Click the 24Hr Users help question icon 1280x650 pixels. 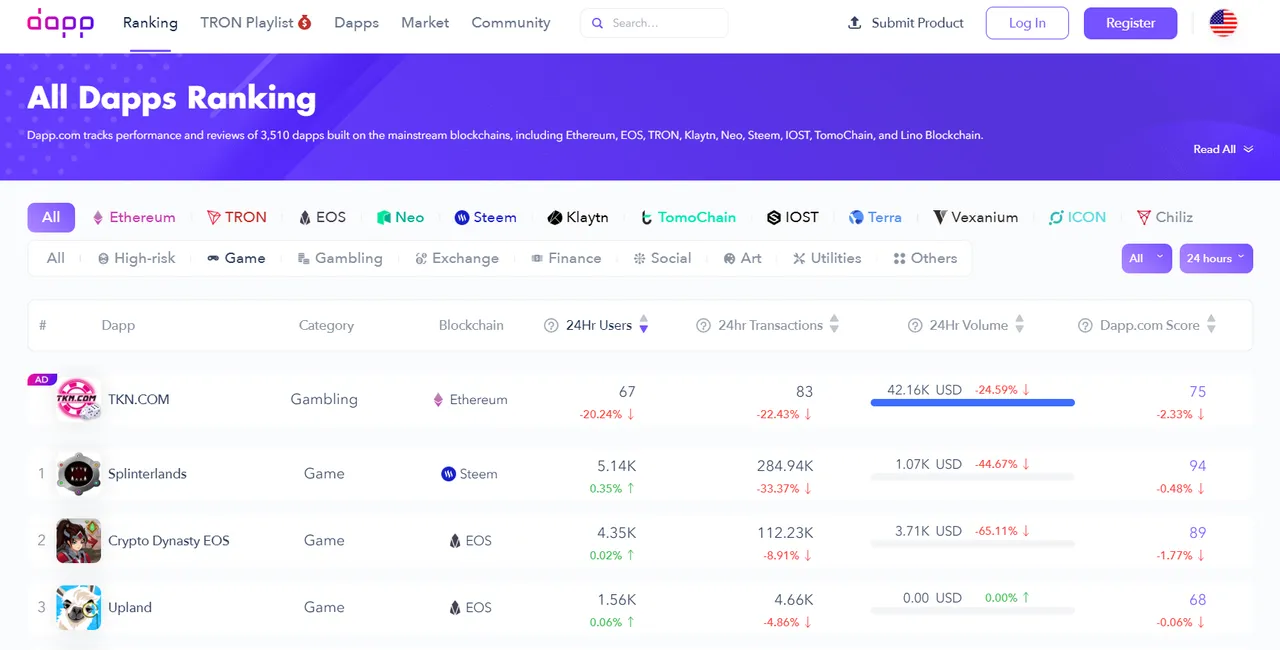pos(551,325)
